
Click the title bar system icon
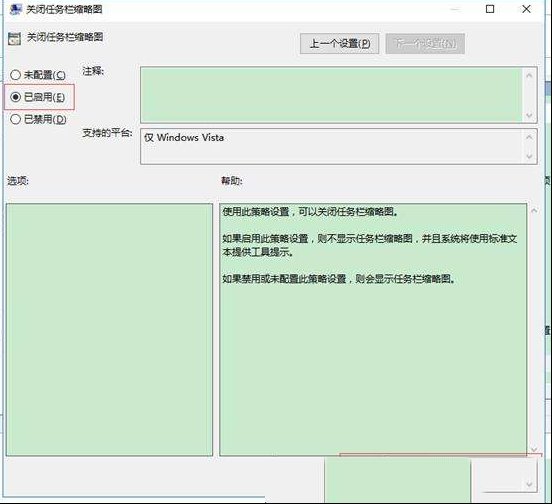pyautogui.click(x=15, y=9)
